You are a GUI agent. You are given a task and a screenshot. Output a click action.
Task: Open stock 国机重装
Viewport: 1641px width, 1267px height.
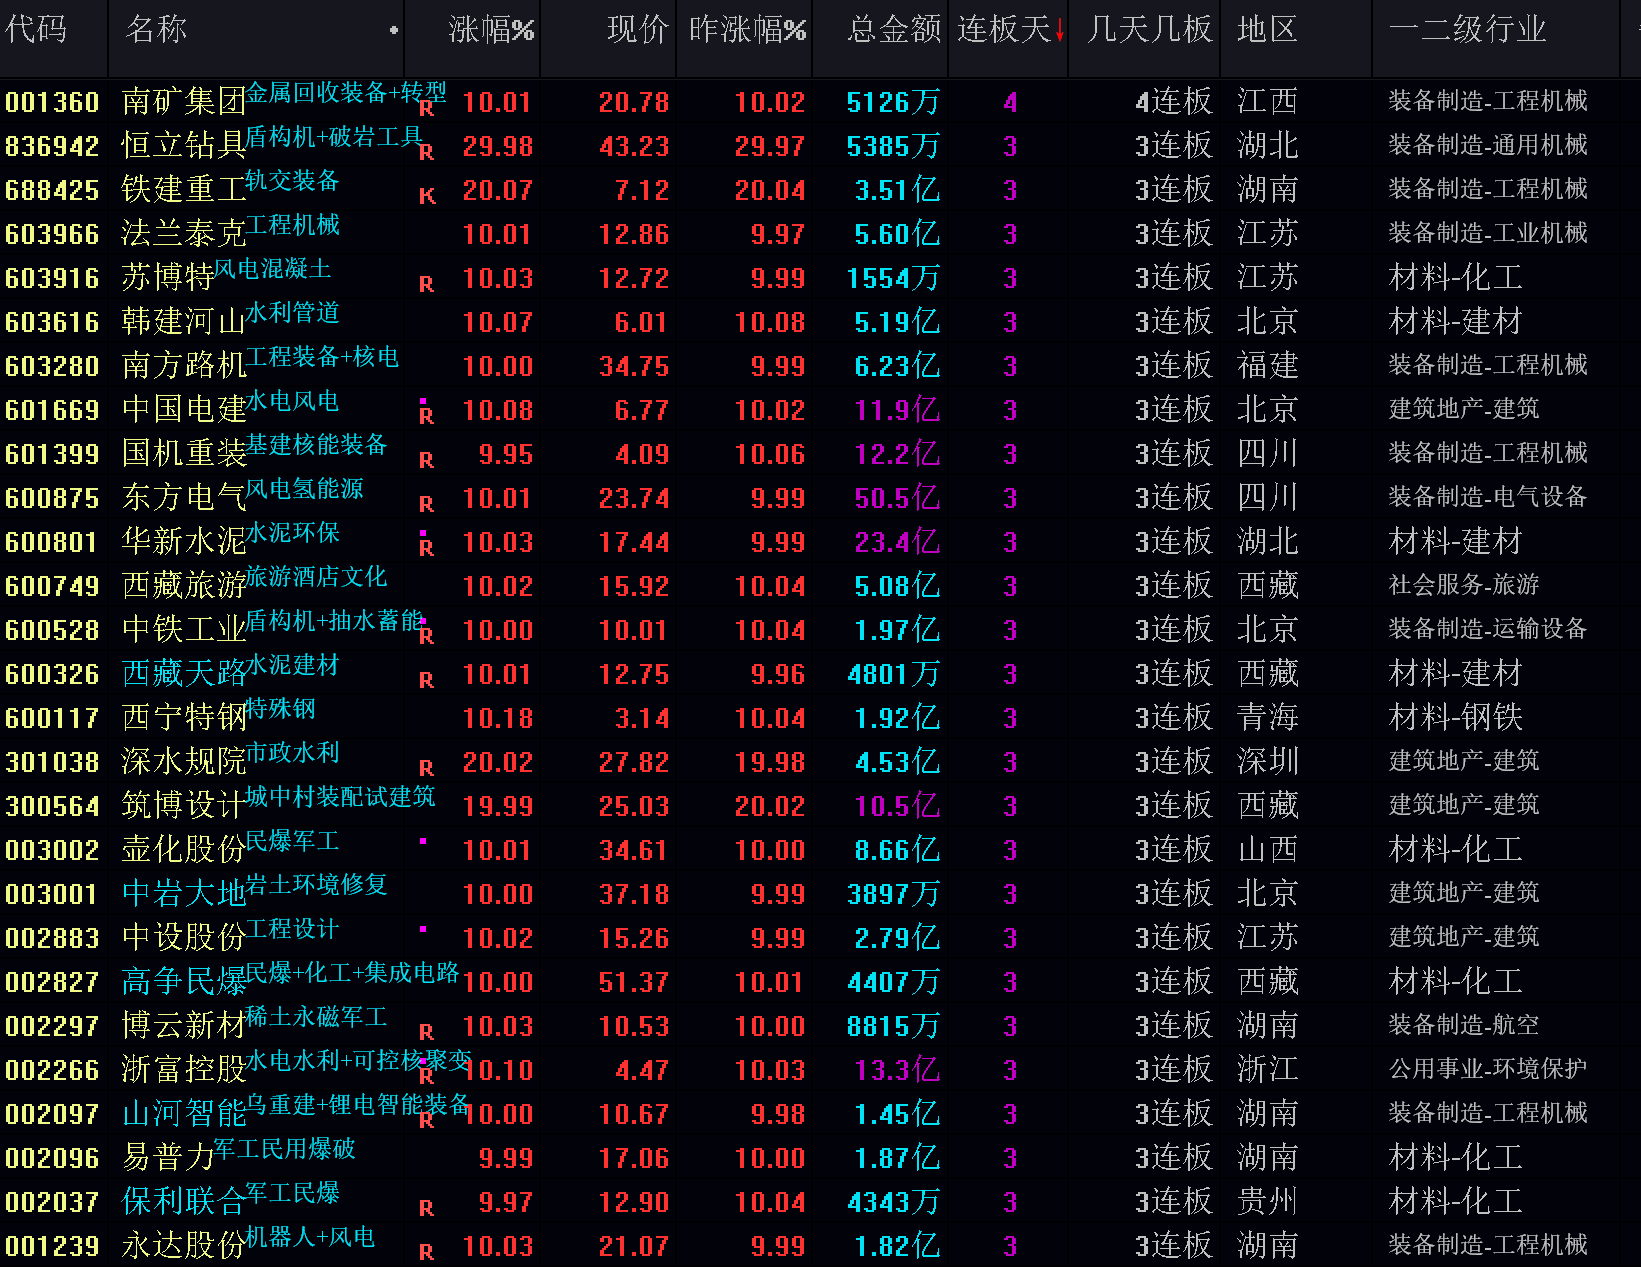pos(184,454)
